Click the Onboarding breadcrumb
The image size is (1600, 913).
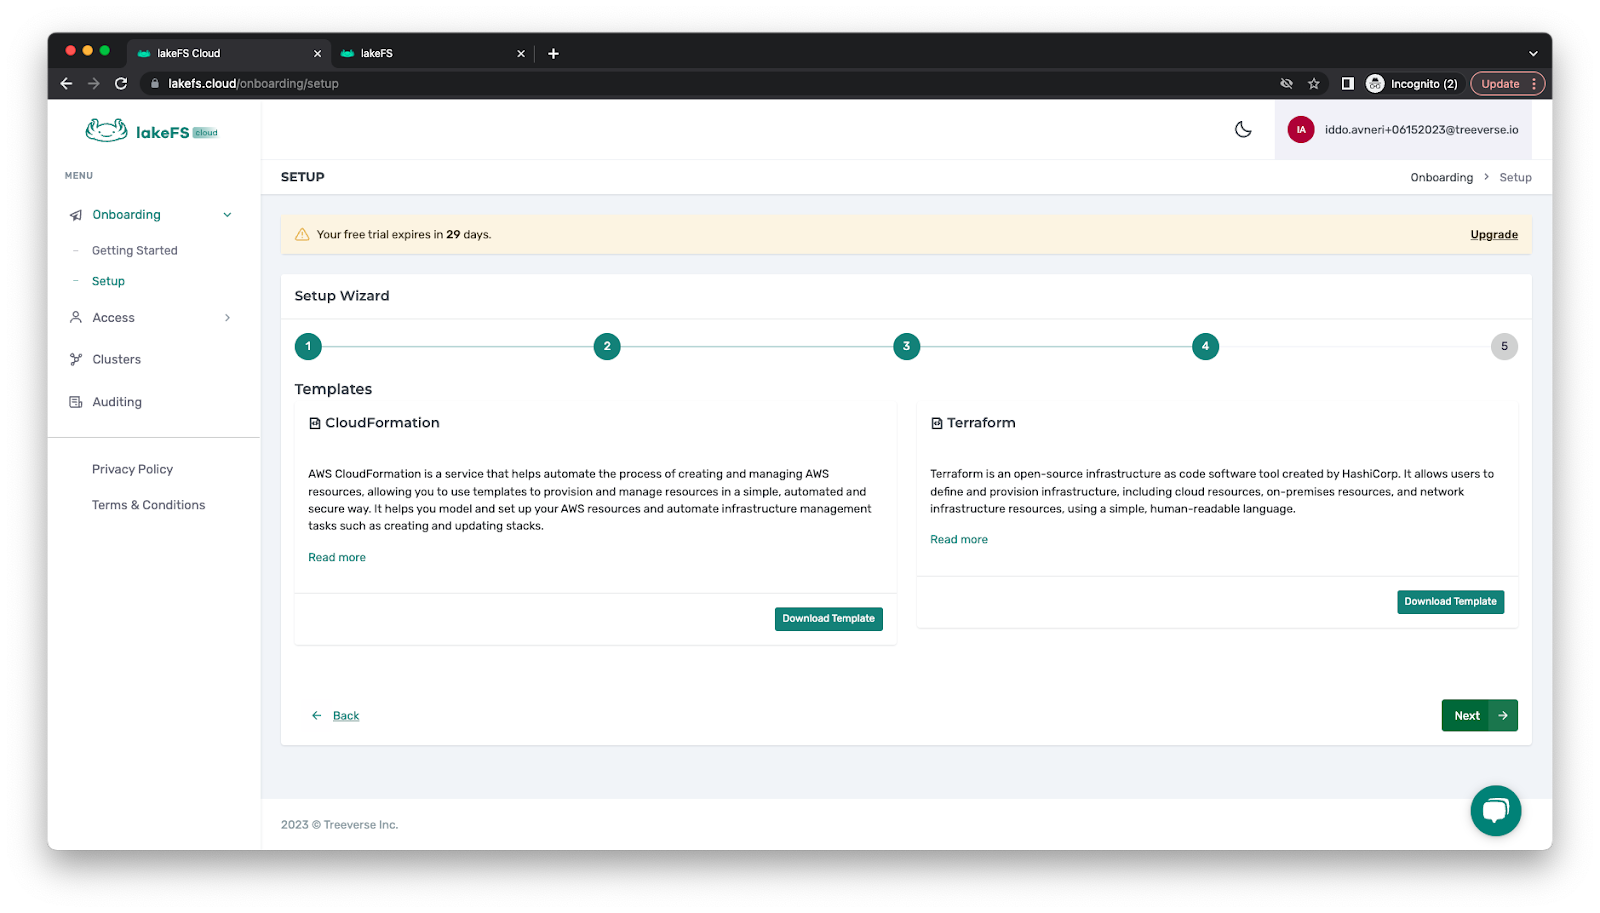pyautogui.click(x=1442, y=178)
